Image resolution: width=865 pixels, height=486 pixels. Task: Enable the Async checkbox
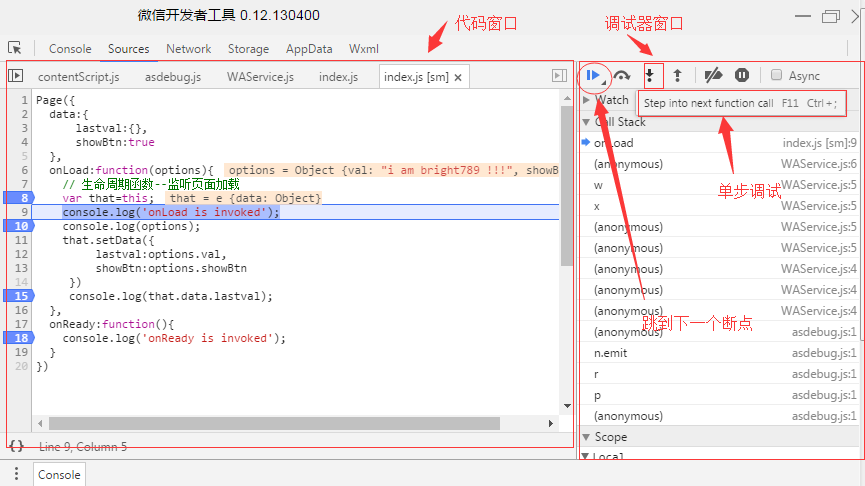776,75
